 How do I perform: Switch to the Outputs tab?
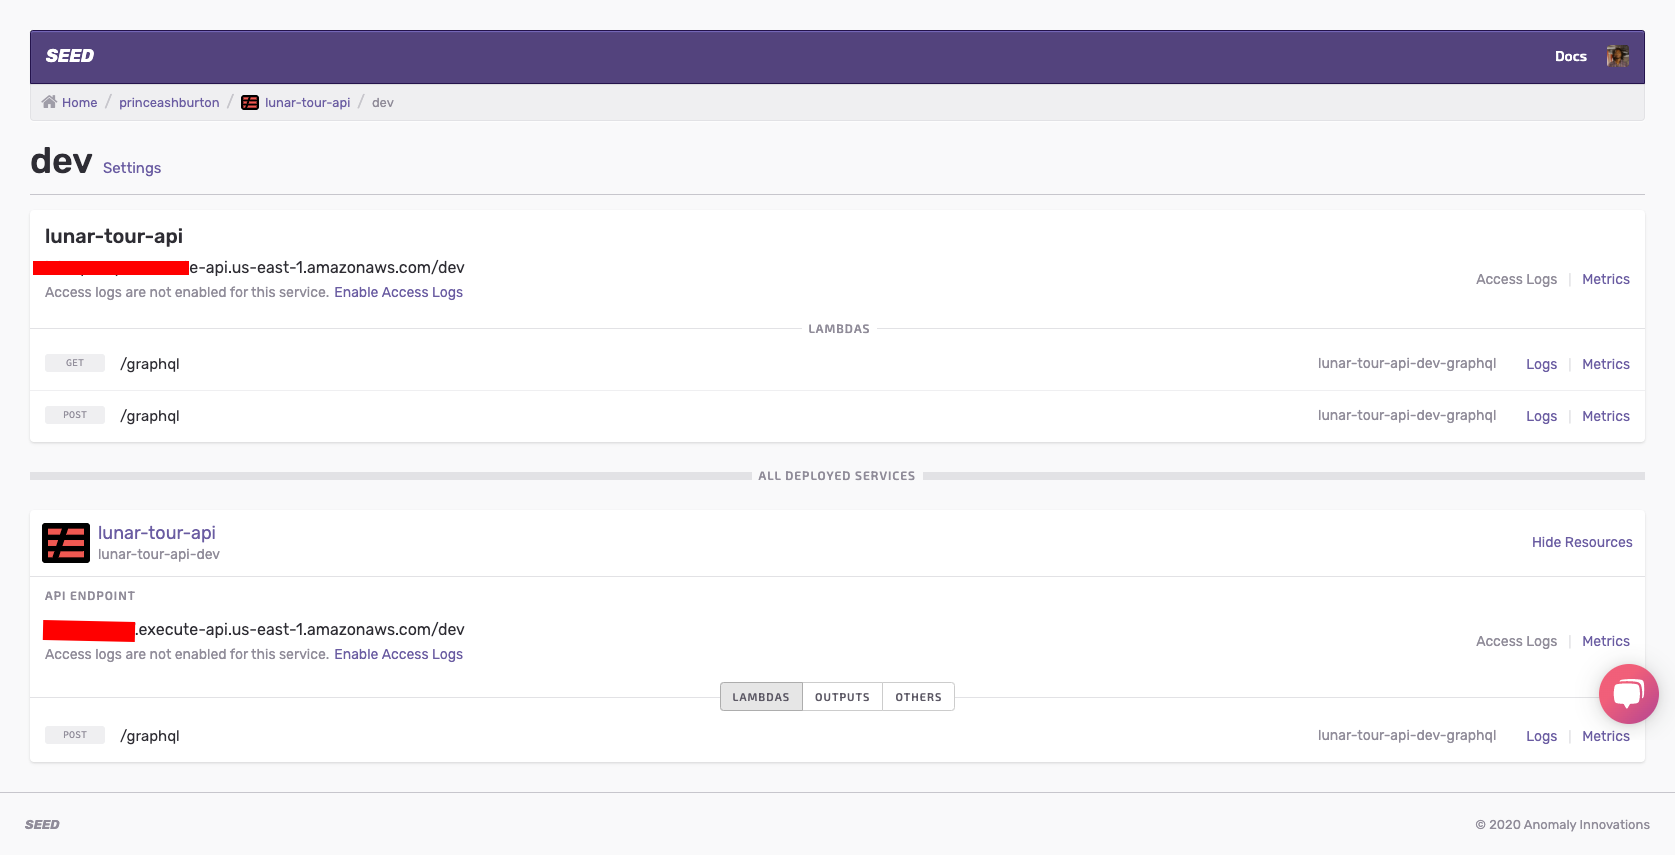pyautogui.click(x=842, y=697)
